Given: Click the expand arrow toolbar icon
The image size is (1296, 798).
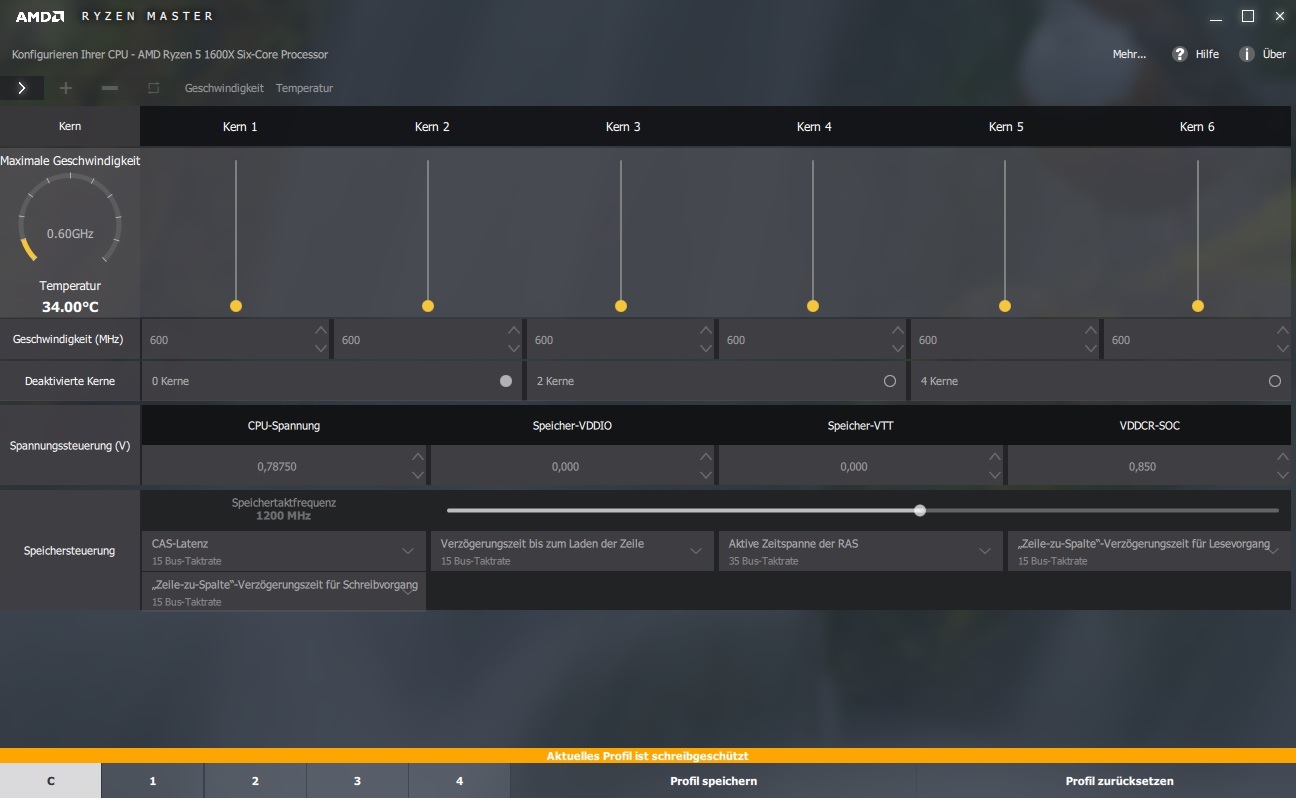Looking at the screenshot, I should click(x=21, y=88).
